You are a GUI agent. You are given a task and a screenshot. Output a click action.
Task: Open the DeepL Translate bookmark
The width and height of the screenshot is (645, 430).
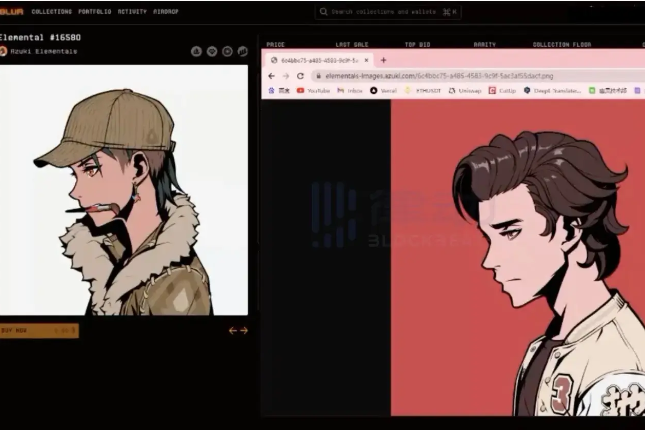pos(552,91)
